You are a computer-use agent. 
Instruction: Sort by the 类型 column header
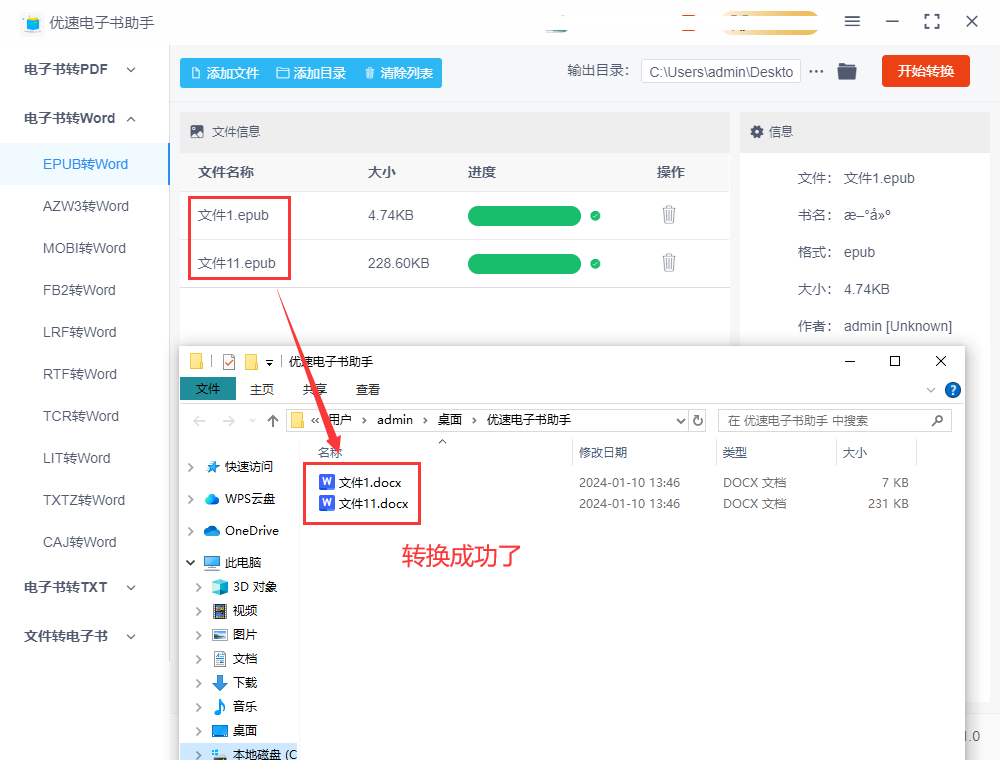pos(735,453)
